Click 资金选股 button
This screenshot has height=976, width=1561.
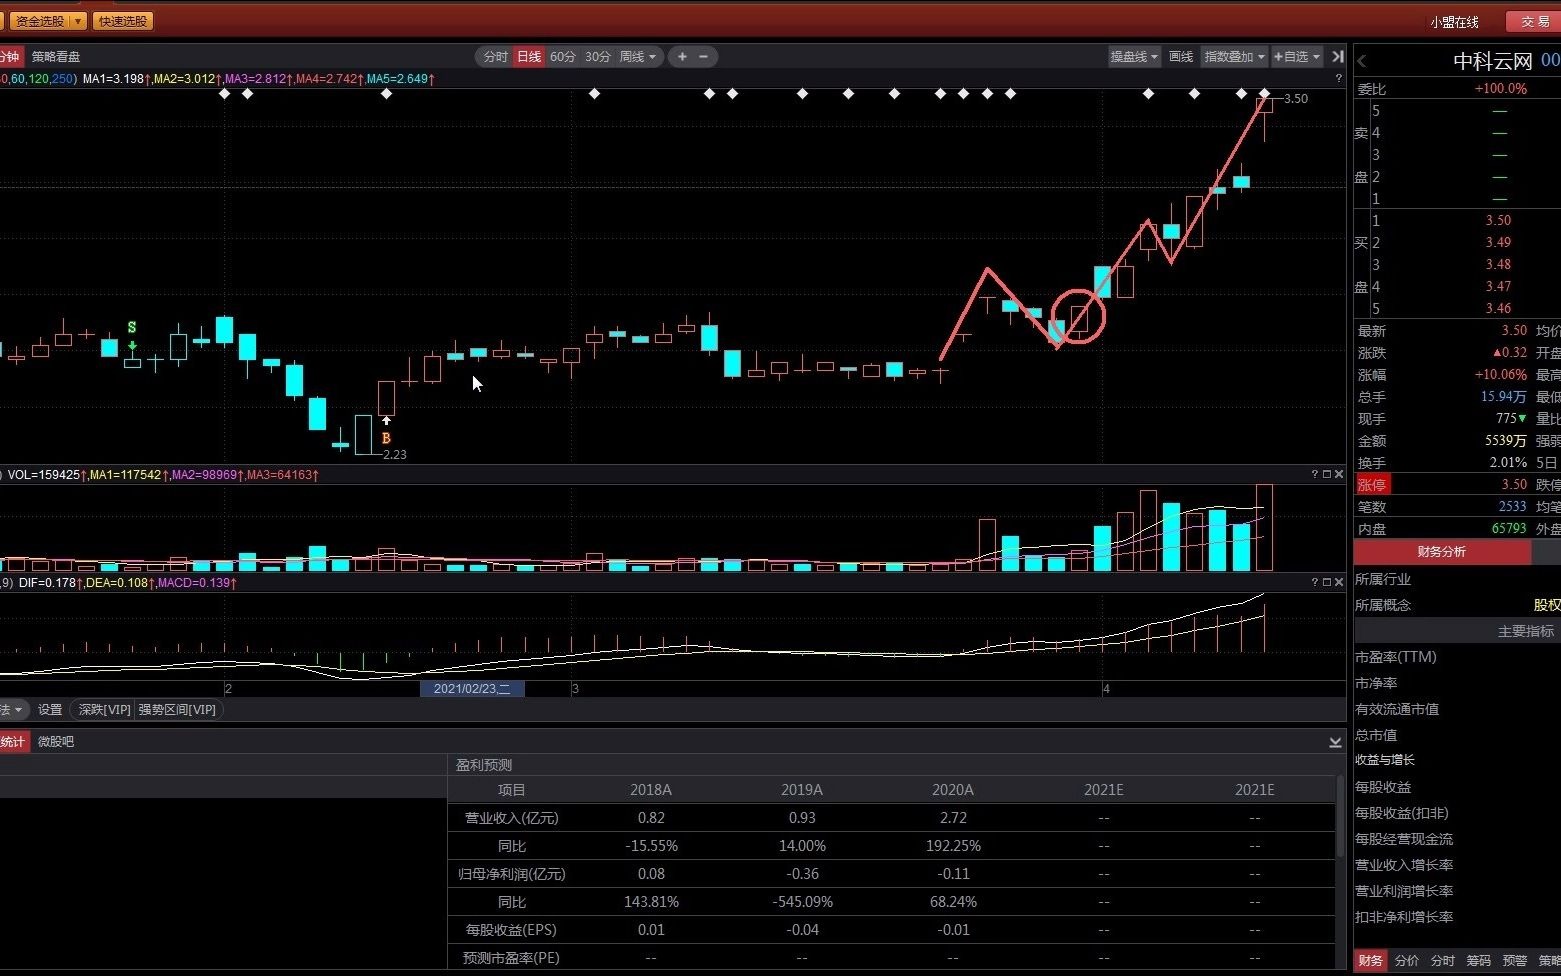(x=41, y=21)
